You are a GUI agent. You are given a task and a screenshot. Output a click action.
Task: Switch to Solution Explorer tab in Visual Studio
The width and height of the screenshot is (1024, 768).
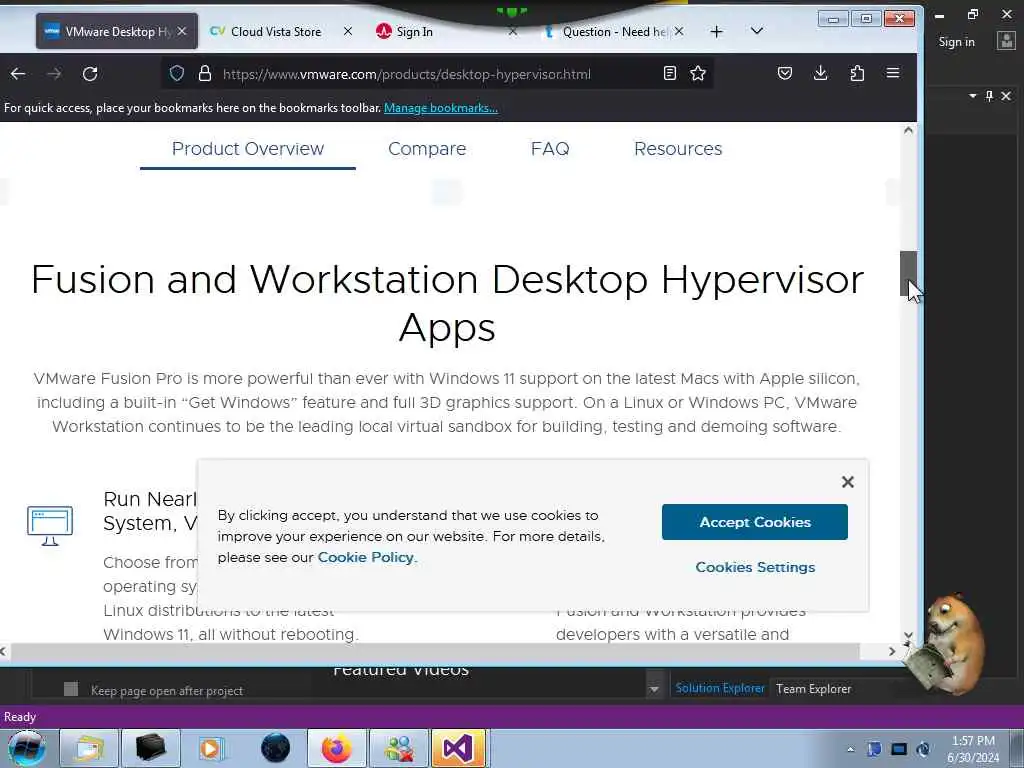[720, 688]
